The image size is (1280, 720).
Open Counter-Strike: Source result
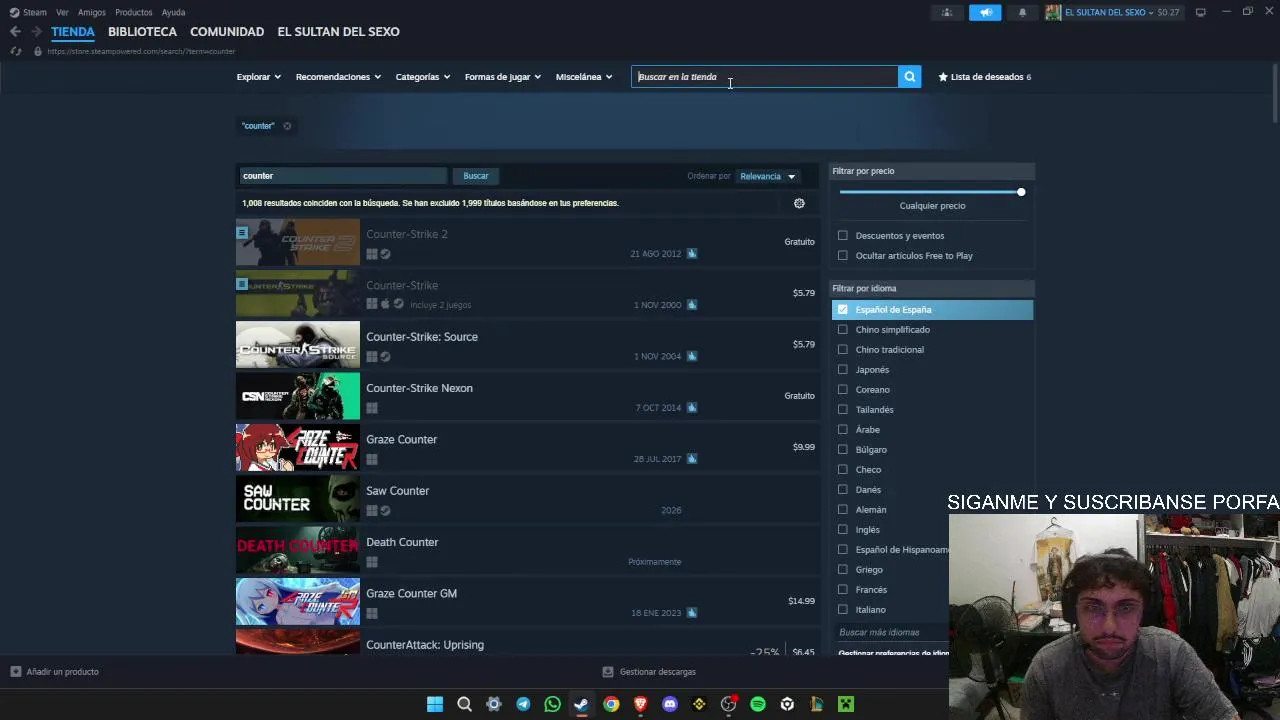527,345
